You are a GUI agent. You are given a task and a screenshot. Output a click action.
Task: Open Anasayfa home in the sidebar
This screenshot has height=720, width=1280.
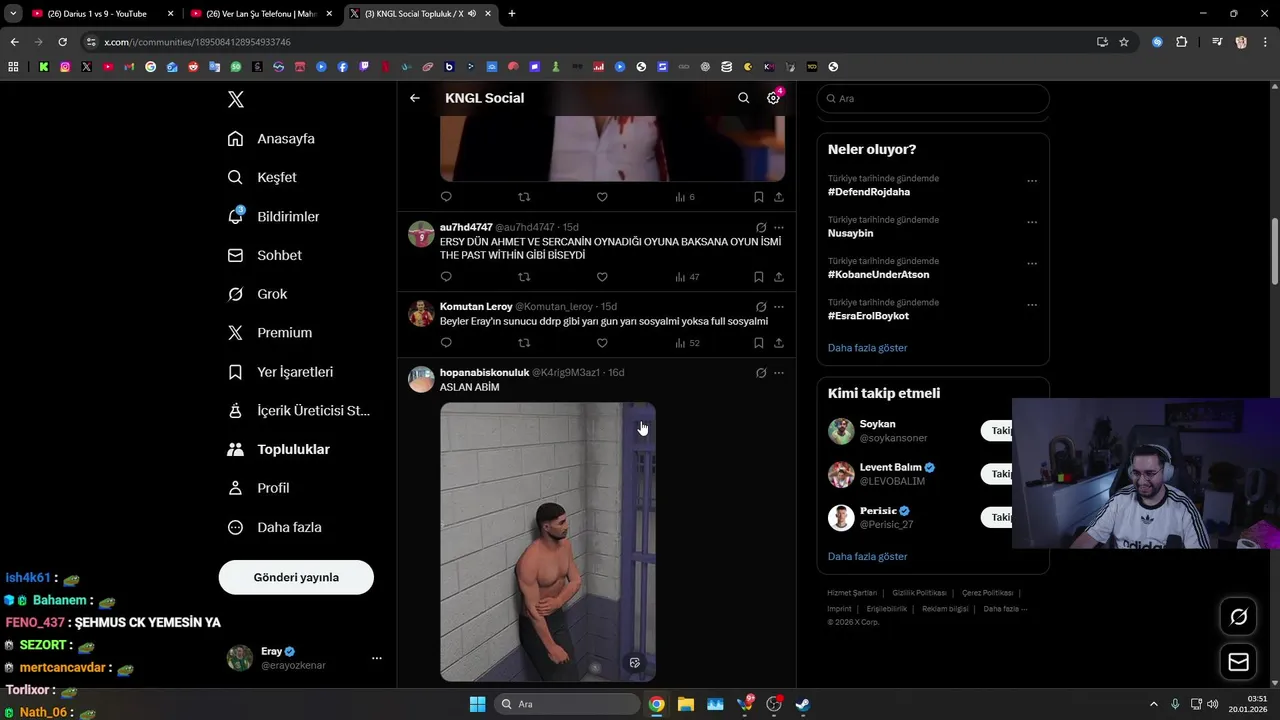pyautogui.click(x=271, y=138)
